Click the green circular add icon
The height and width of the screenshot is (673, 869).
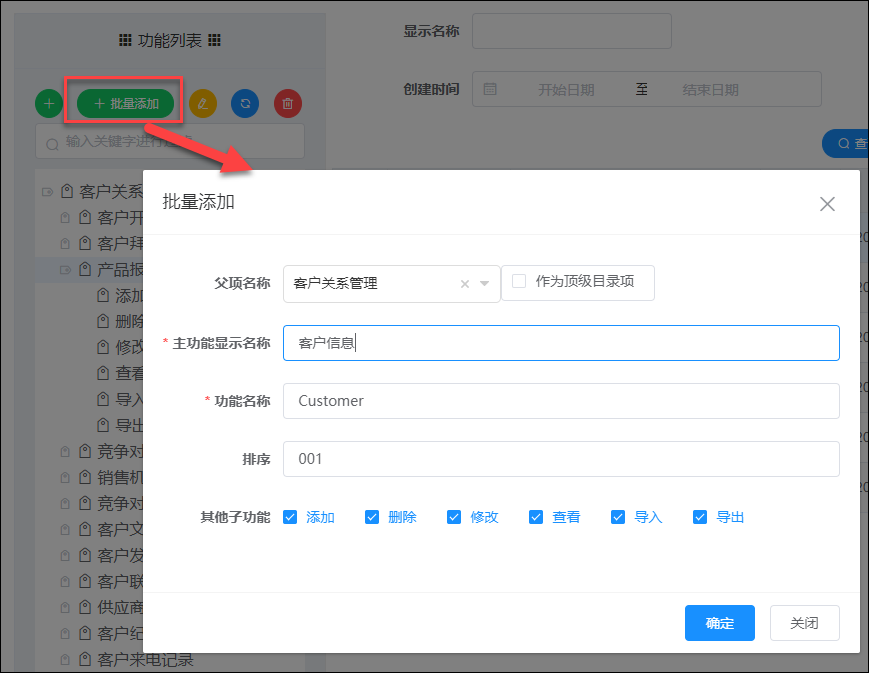(49, 103)
